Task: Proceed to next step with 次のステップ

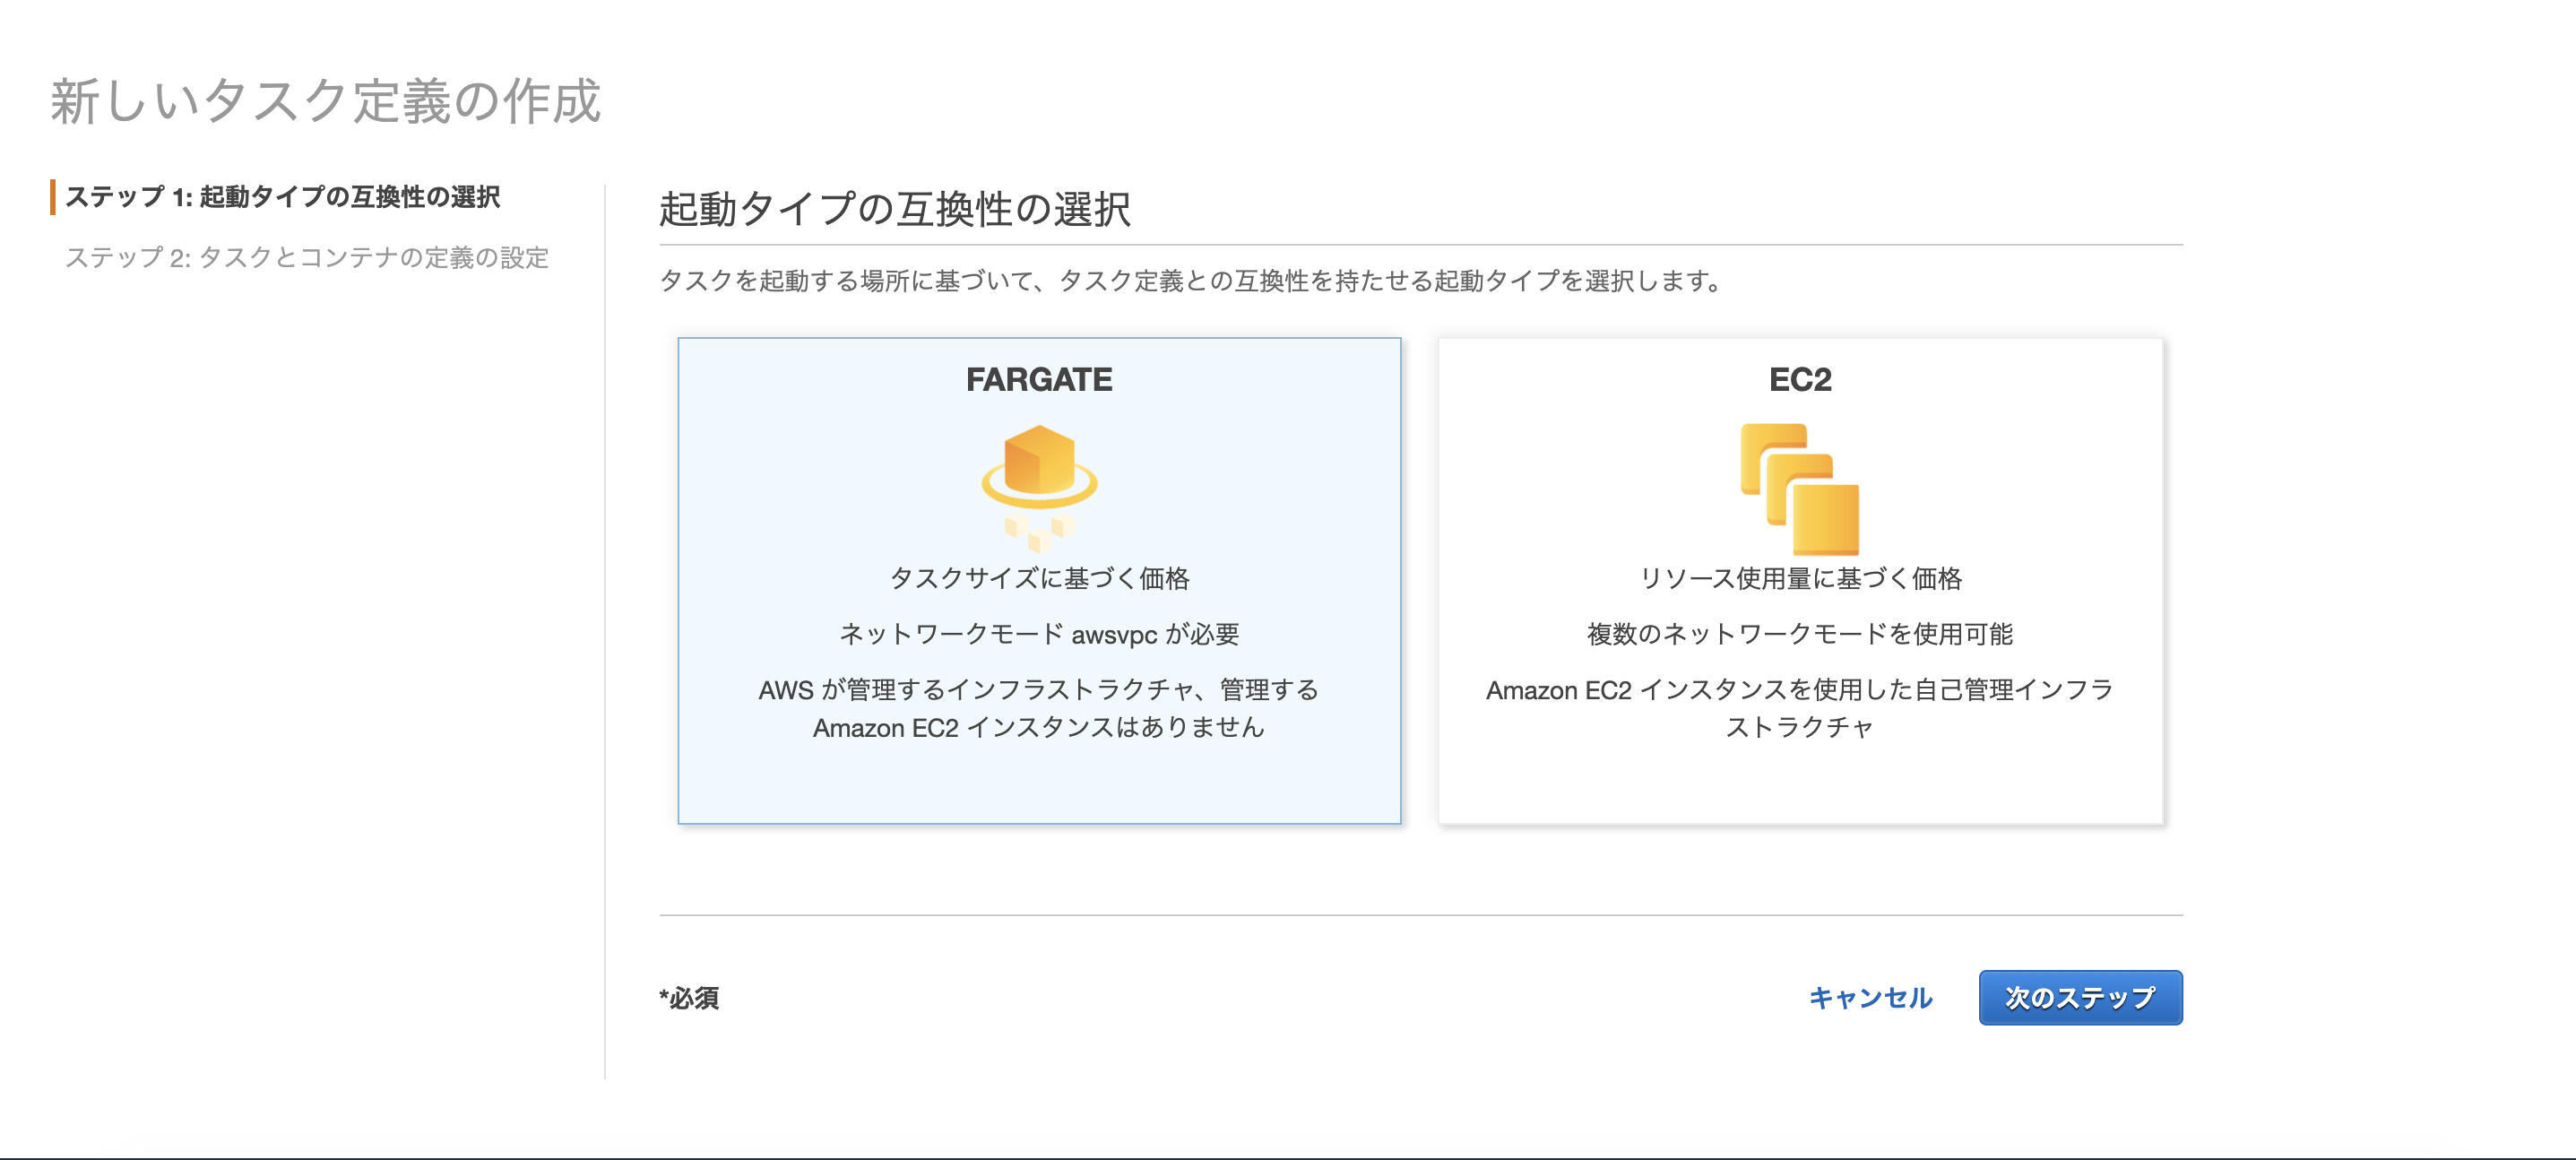Action: pyautogui.click(x=2080, y=997)
